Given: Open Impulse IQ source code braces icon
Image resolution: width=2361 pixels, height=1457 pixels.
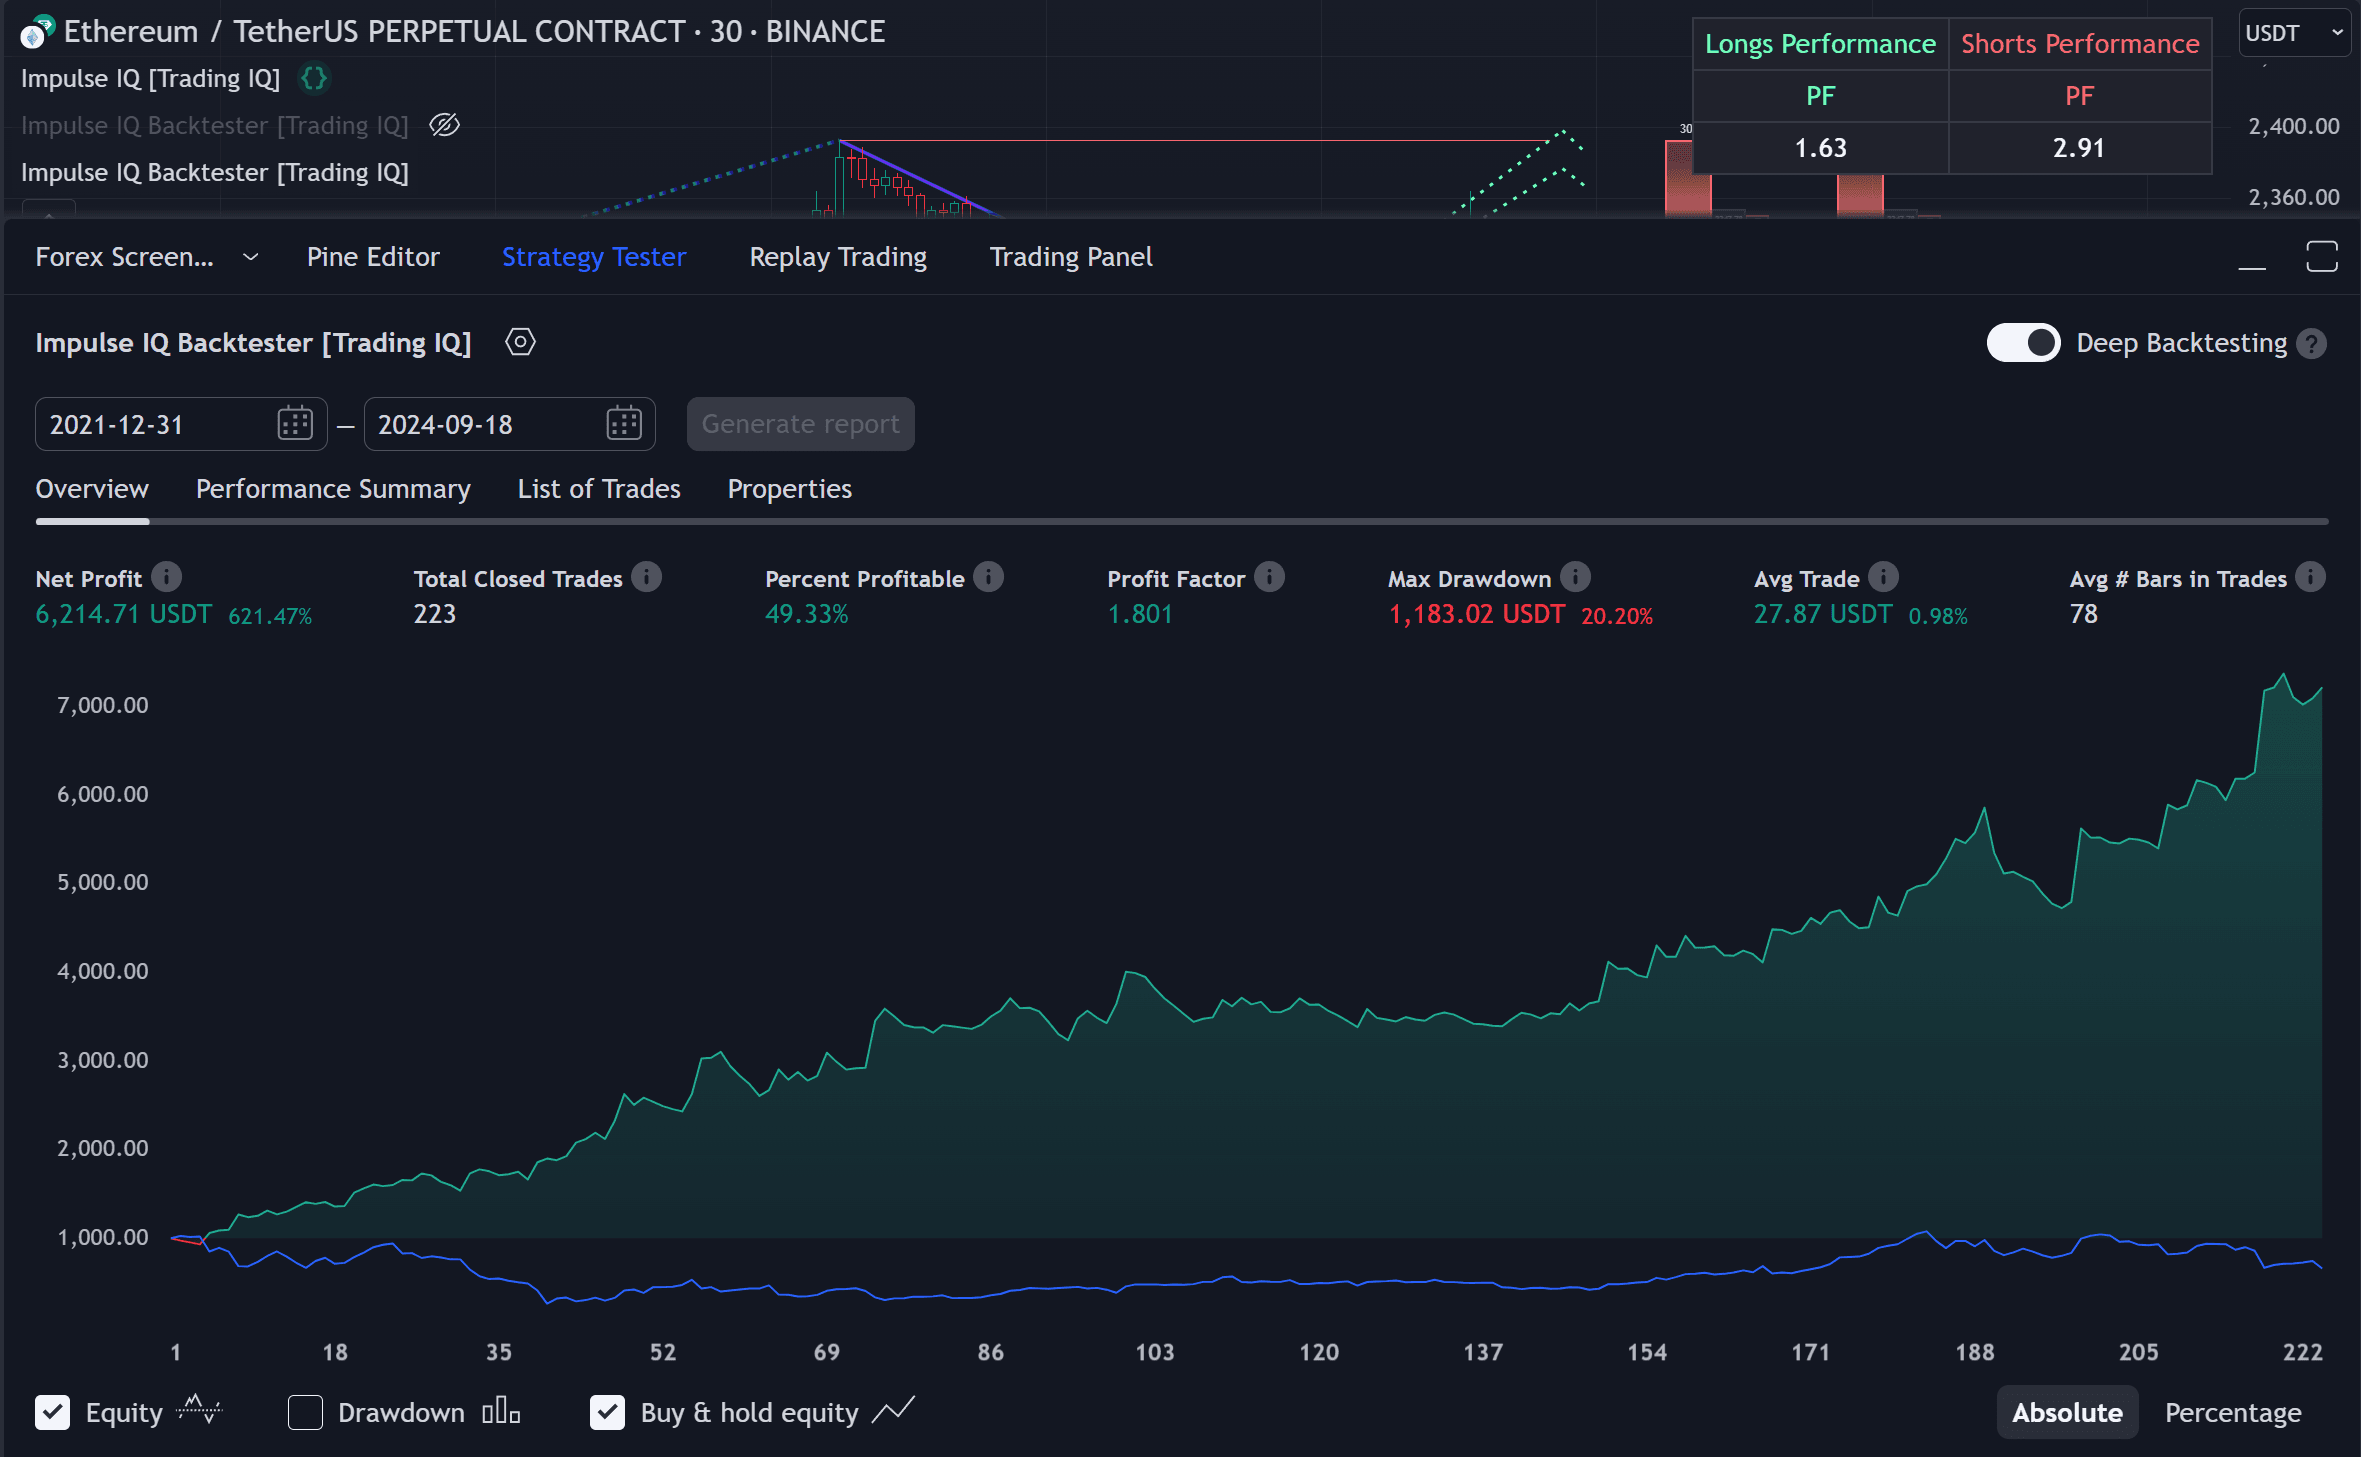Looking at the screenshot, I should (x=314, y=78).
